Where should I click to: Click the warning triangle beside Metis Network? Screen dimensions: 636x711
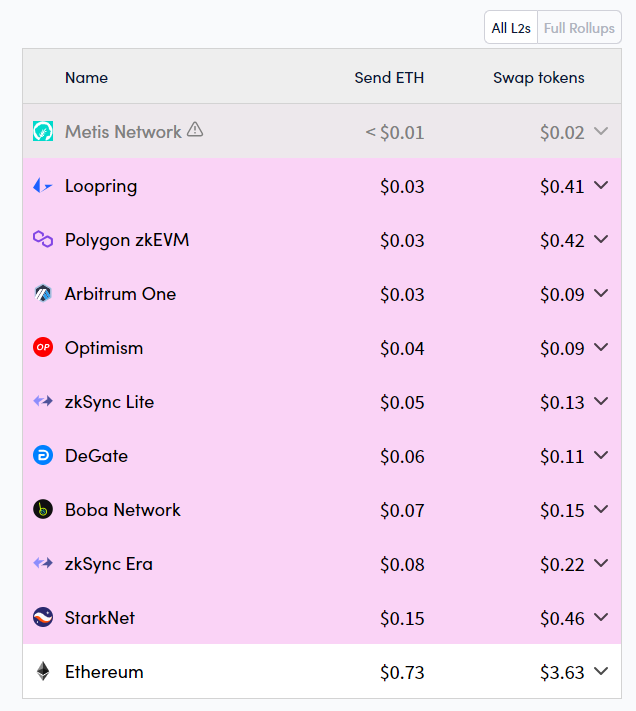coord(195,130)
